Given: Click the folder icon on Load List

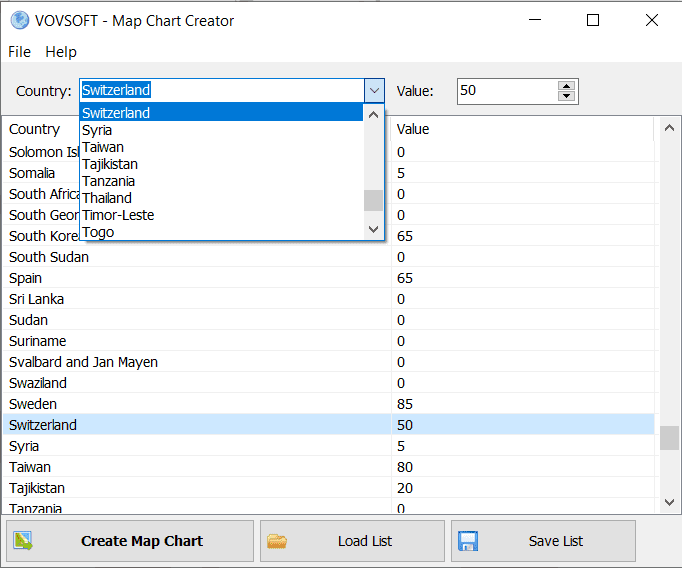Looking at the screenshot, I should tap(277, 541).
